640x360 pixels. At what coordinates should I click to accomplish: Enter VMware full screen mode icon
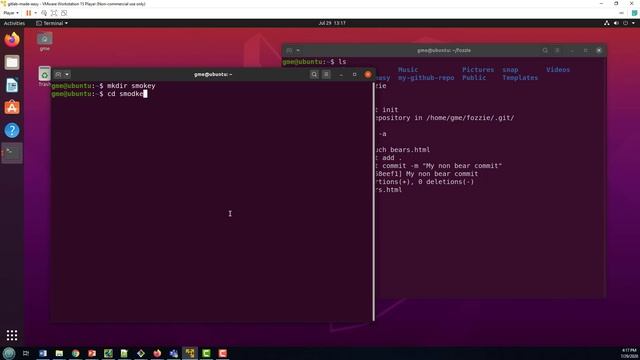(54, 13)
